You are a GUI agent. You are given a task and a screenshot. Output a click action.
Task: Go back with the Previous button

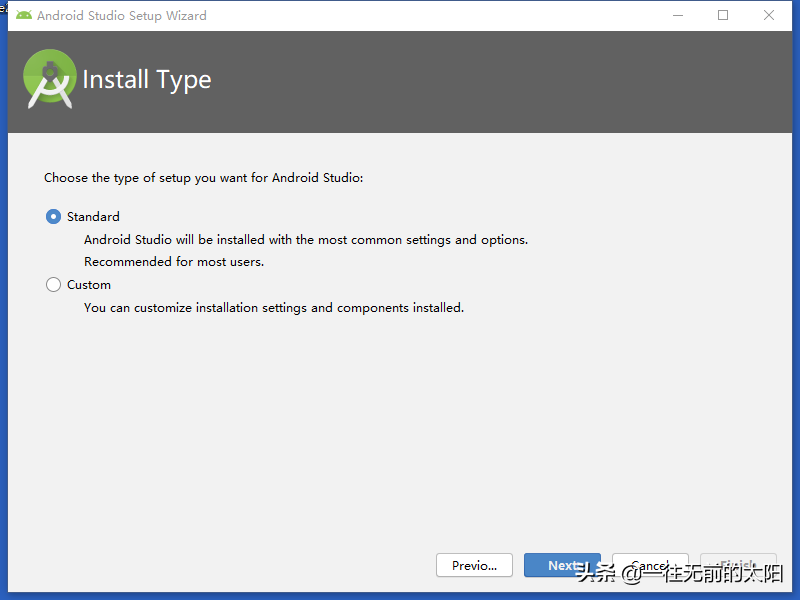pos(474,565)
